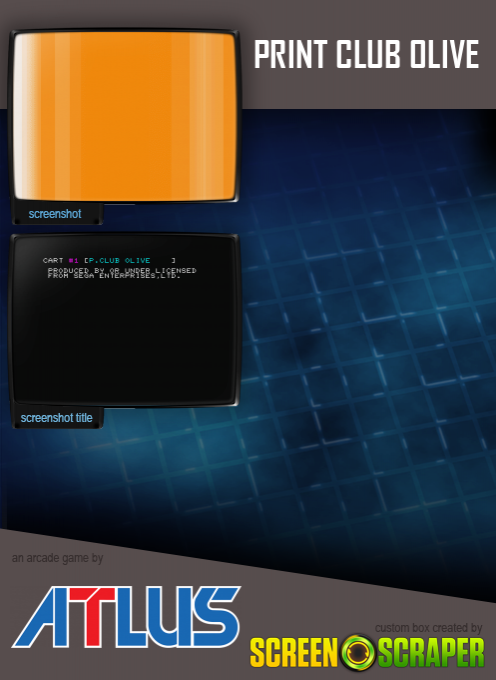Click the S letter of Atlus logo
Viewport: 496px width, 680px height.
215,616
